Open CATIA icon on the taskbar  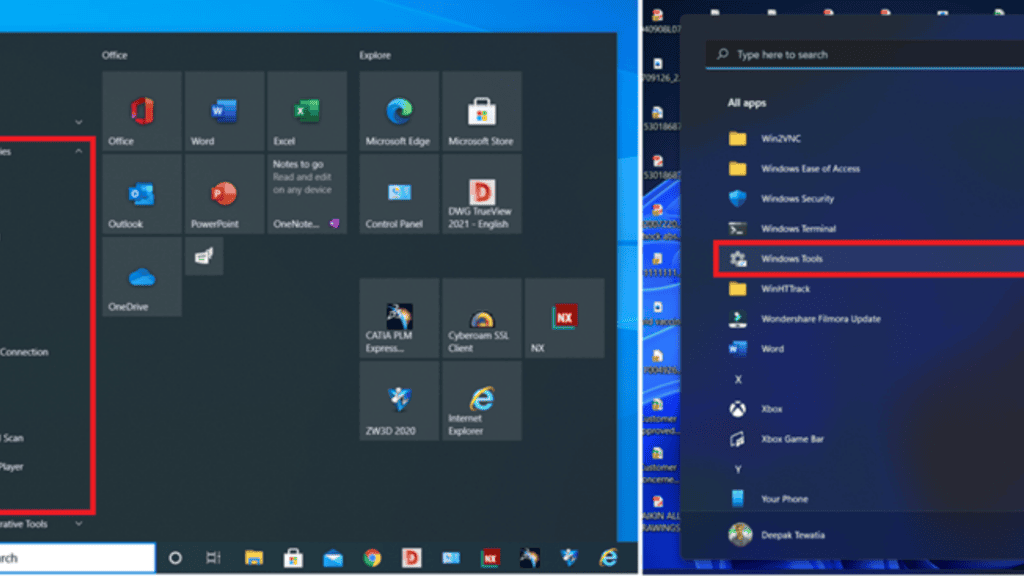click(x=530, y=558)
